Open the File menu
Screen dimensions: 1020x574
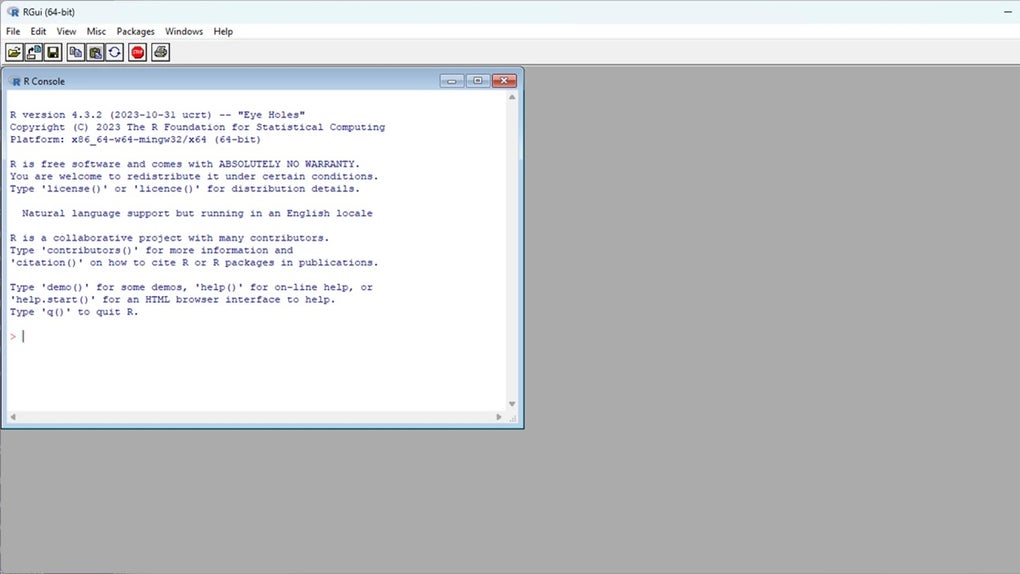coord(13,31)
